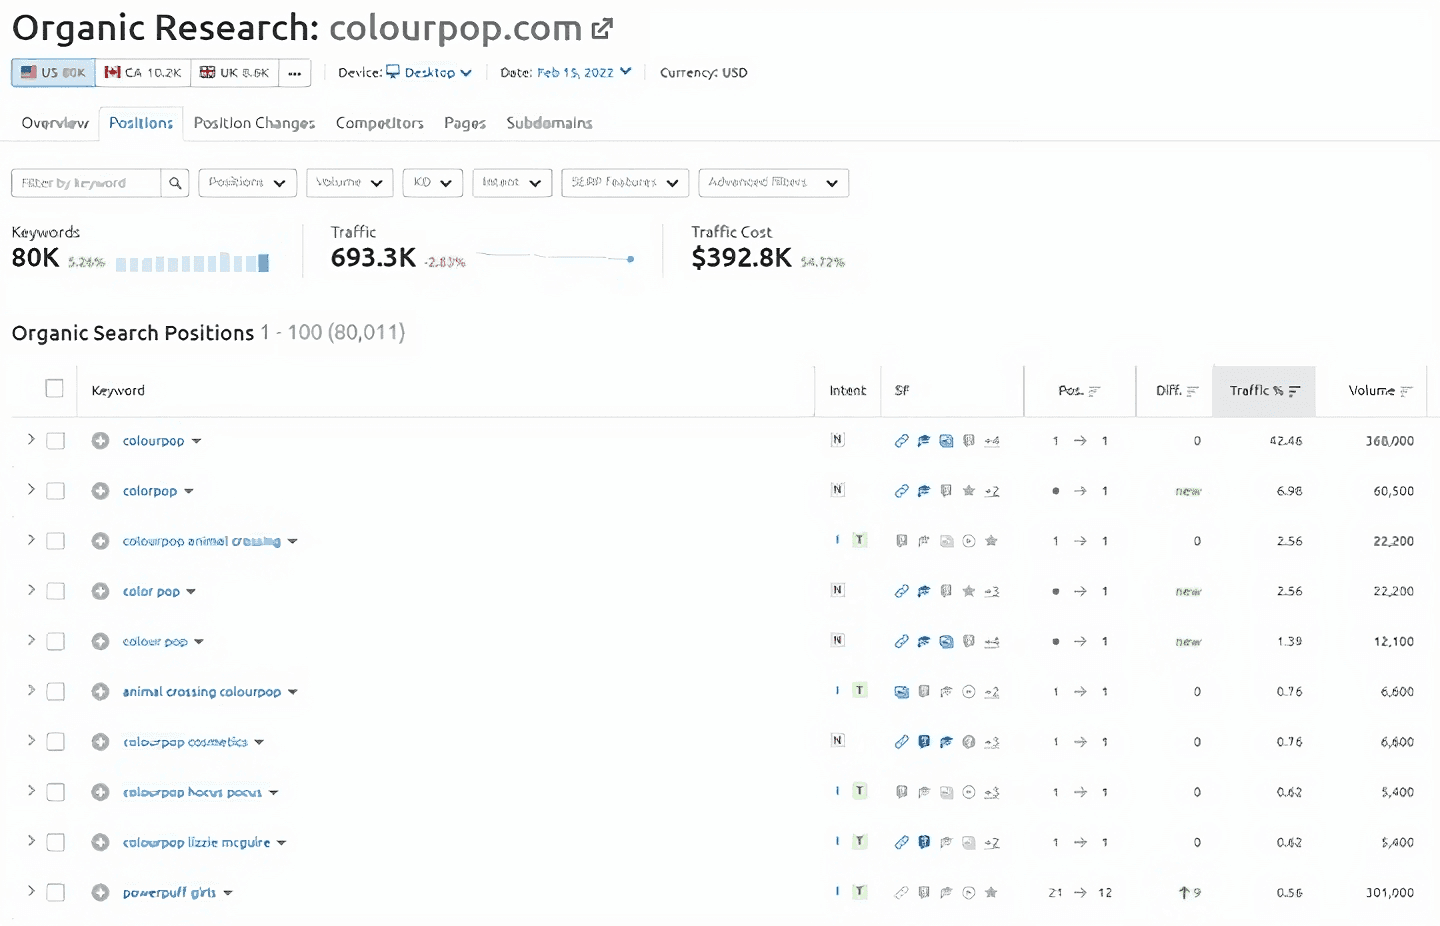This screenshot has width=1440, height=926.
Task: Tick checkbox for powerpuff girls row
Action: [56, 892]
